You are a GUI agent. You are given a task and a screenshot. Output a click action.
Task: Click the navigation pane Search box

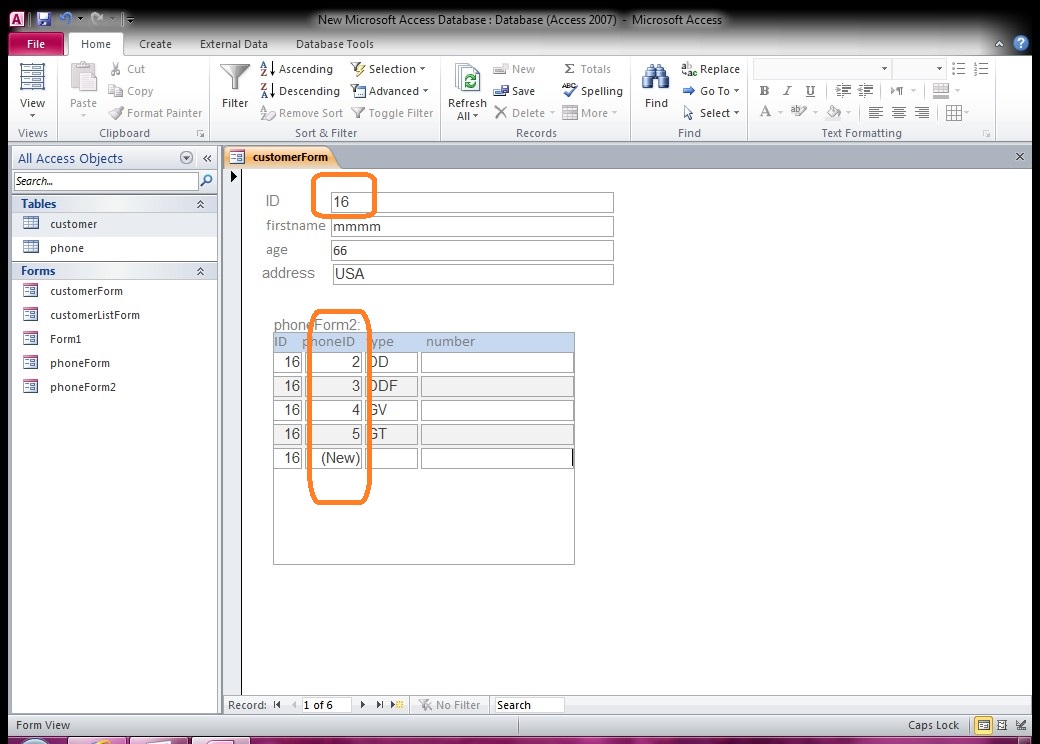coord(106,181)
